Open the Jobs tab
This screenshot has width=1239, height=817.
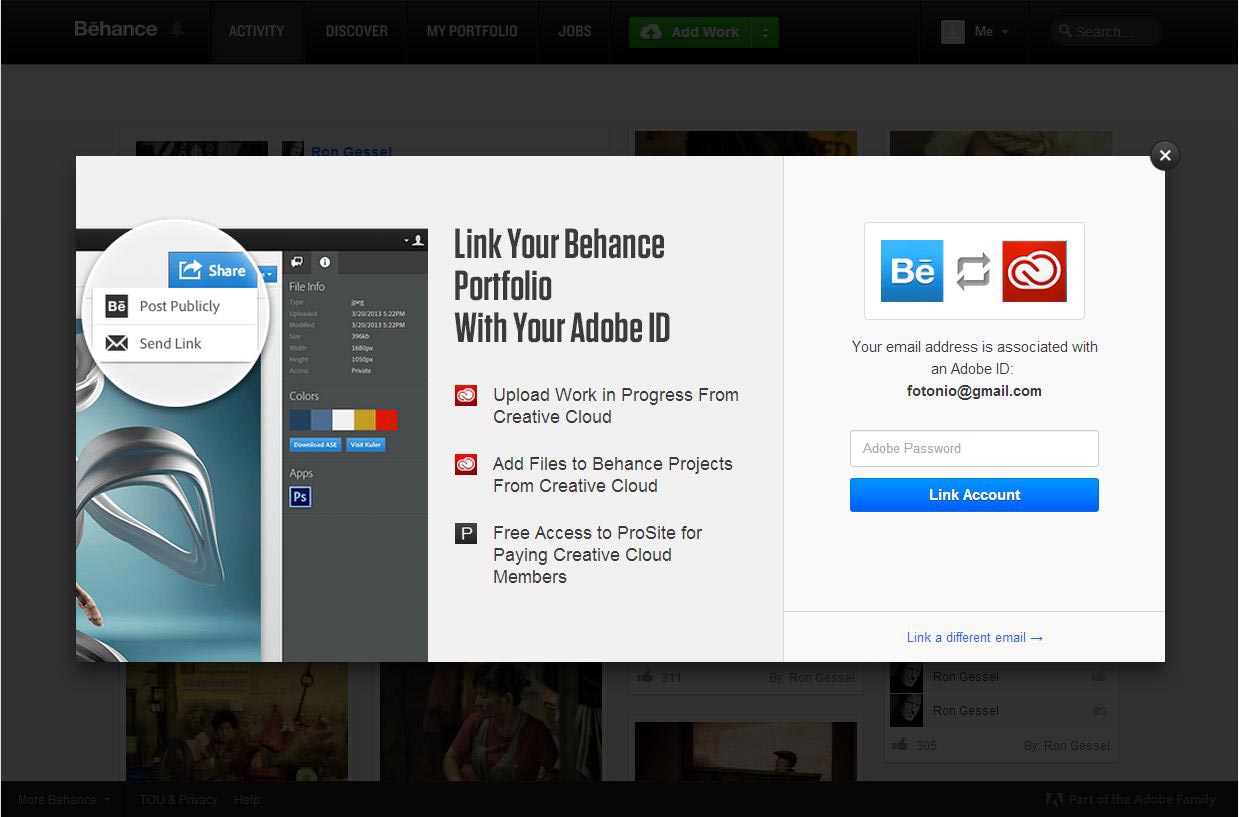click(x=575, y=31)
